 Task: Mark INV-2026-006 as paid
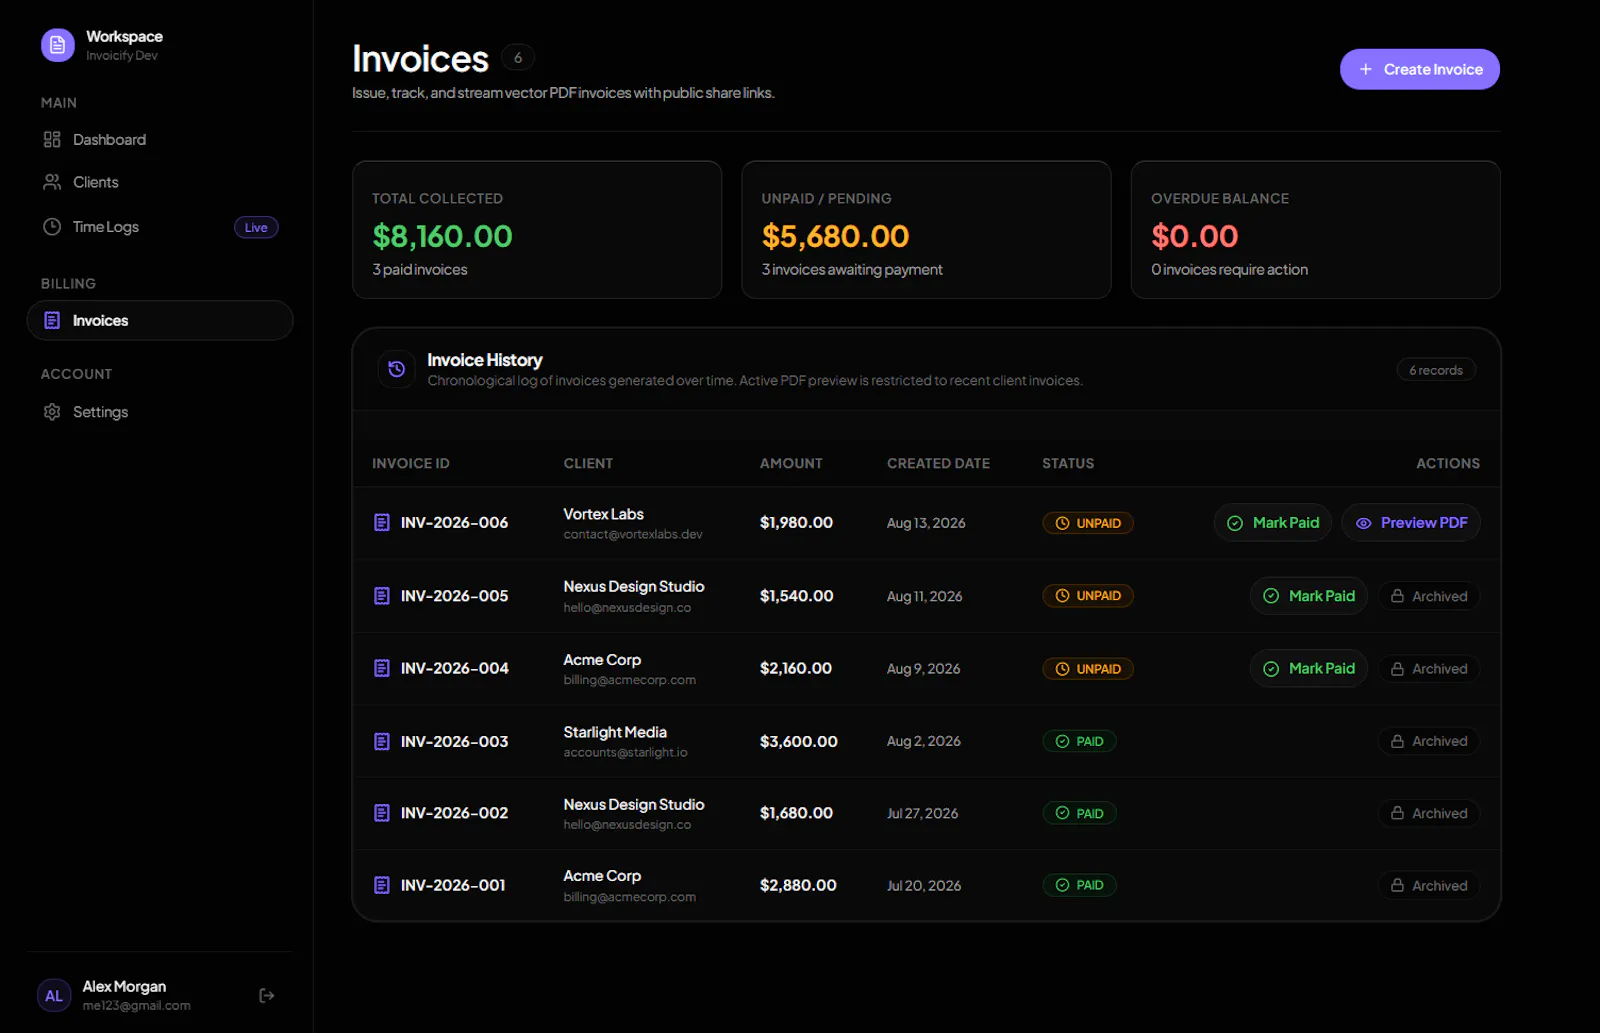(1272, 523)
